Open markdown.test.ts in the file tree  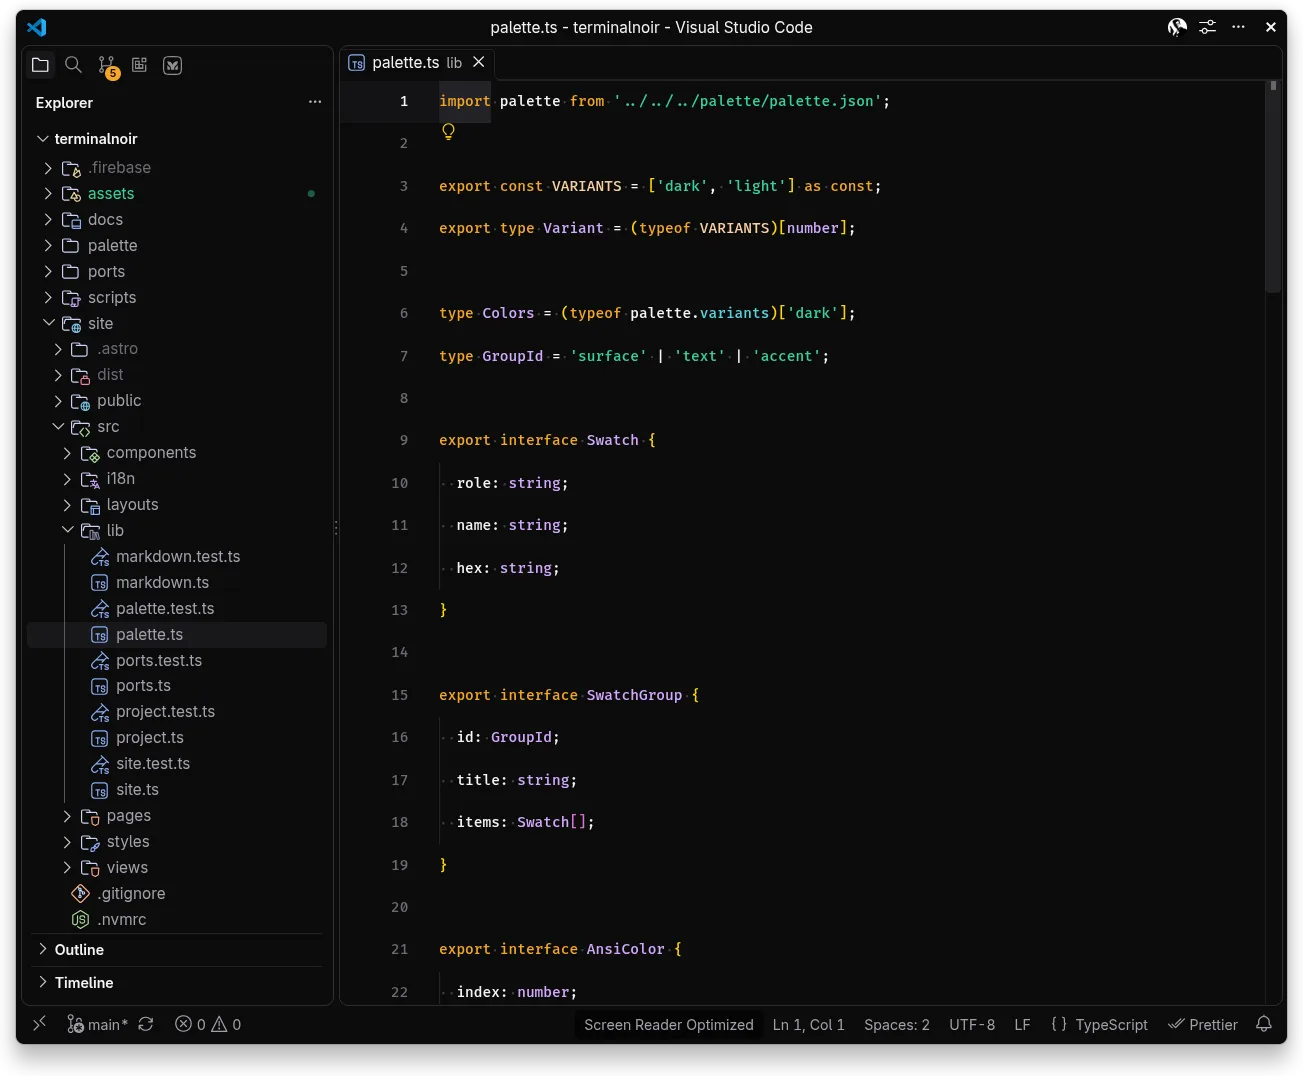pos(177,557)
